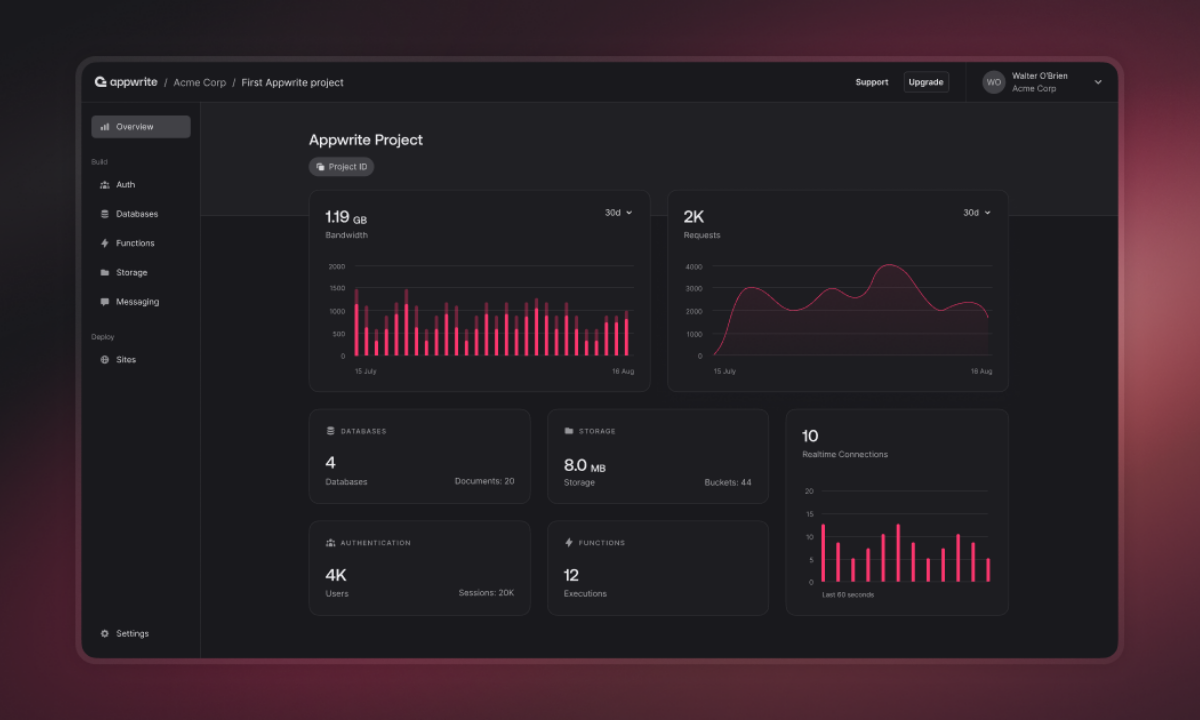The image size is (1200, 720).
Task: Click the copy icon in Project ID pill
Action: tap(320, 167)
